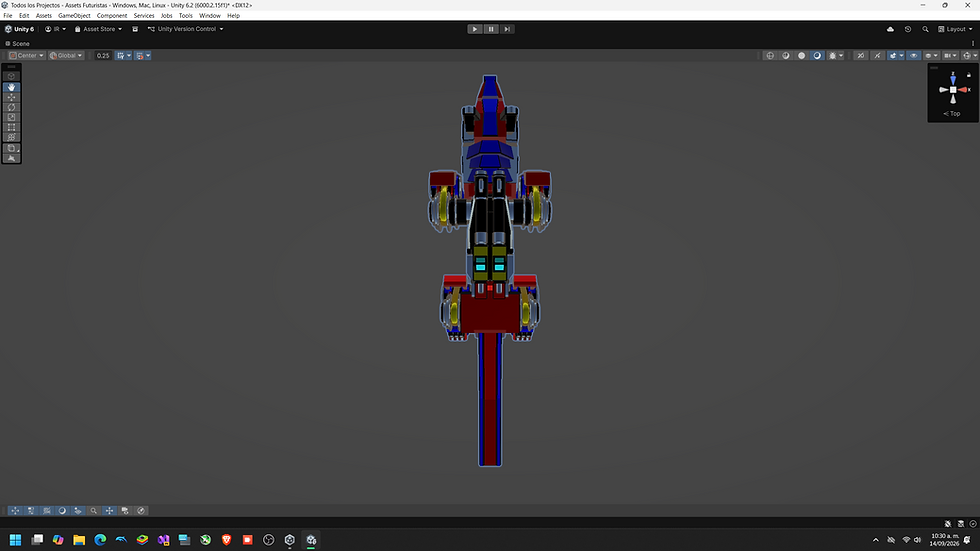Toggle snap increment button

140,56
